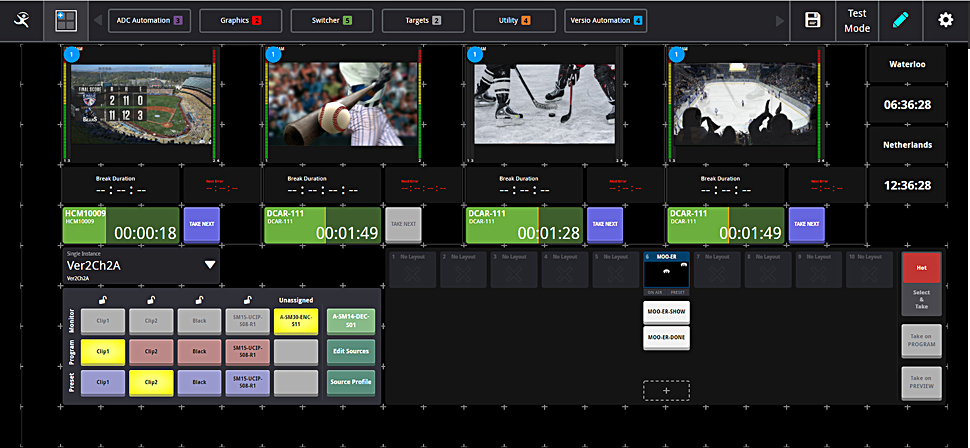The height and width of the screenshot is (448, 970).
Task: Click the save disk icon
Action: pyautogui.click(x=813, y=20)
